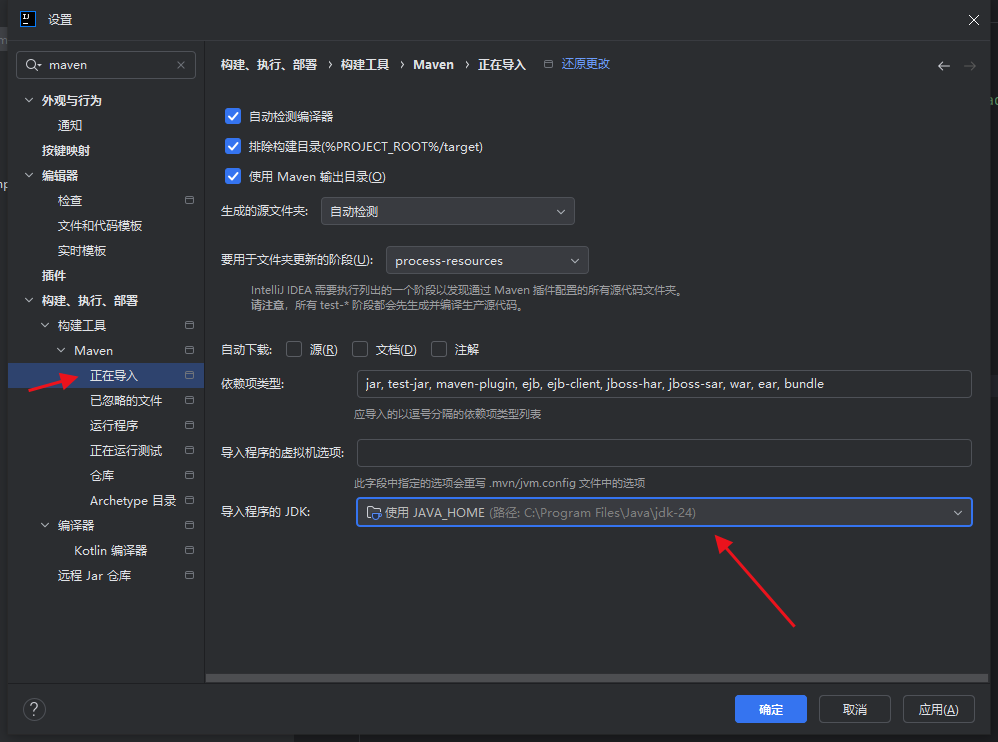This screenshot has height=742, width=998.
Task: Click project-level icon beside Maven row
Action: [189, 350]
